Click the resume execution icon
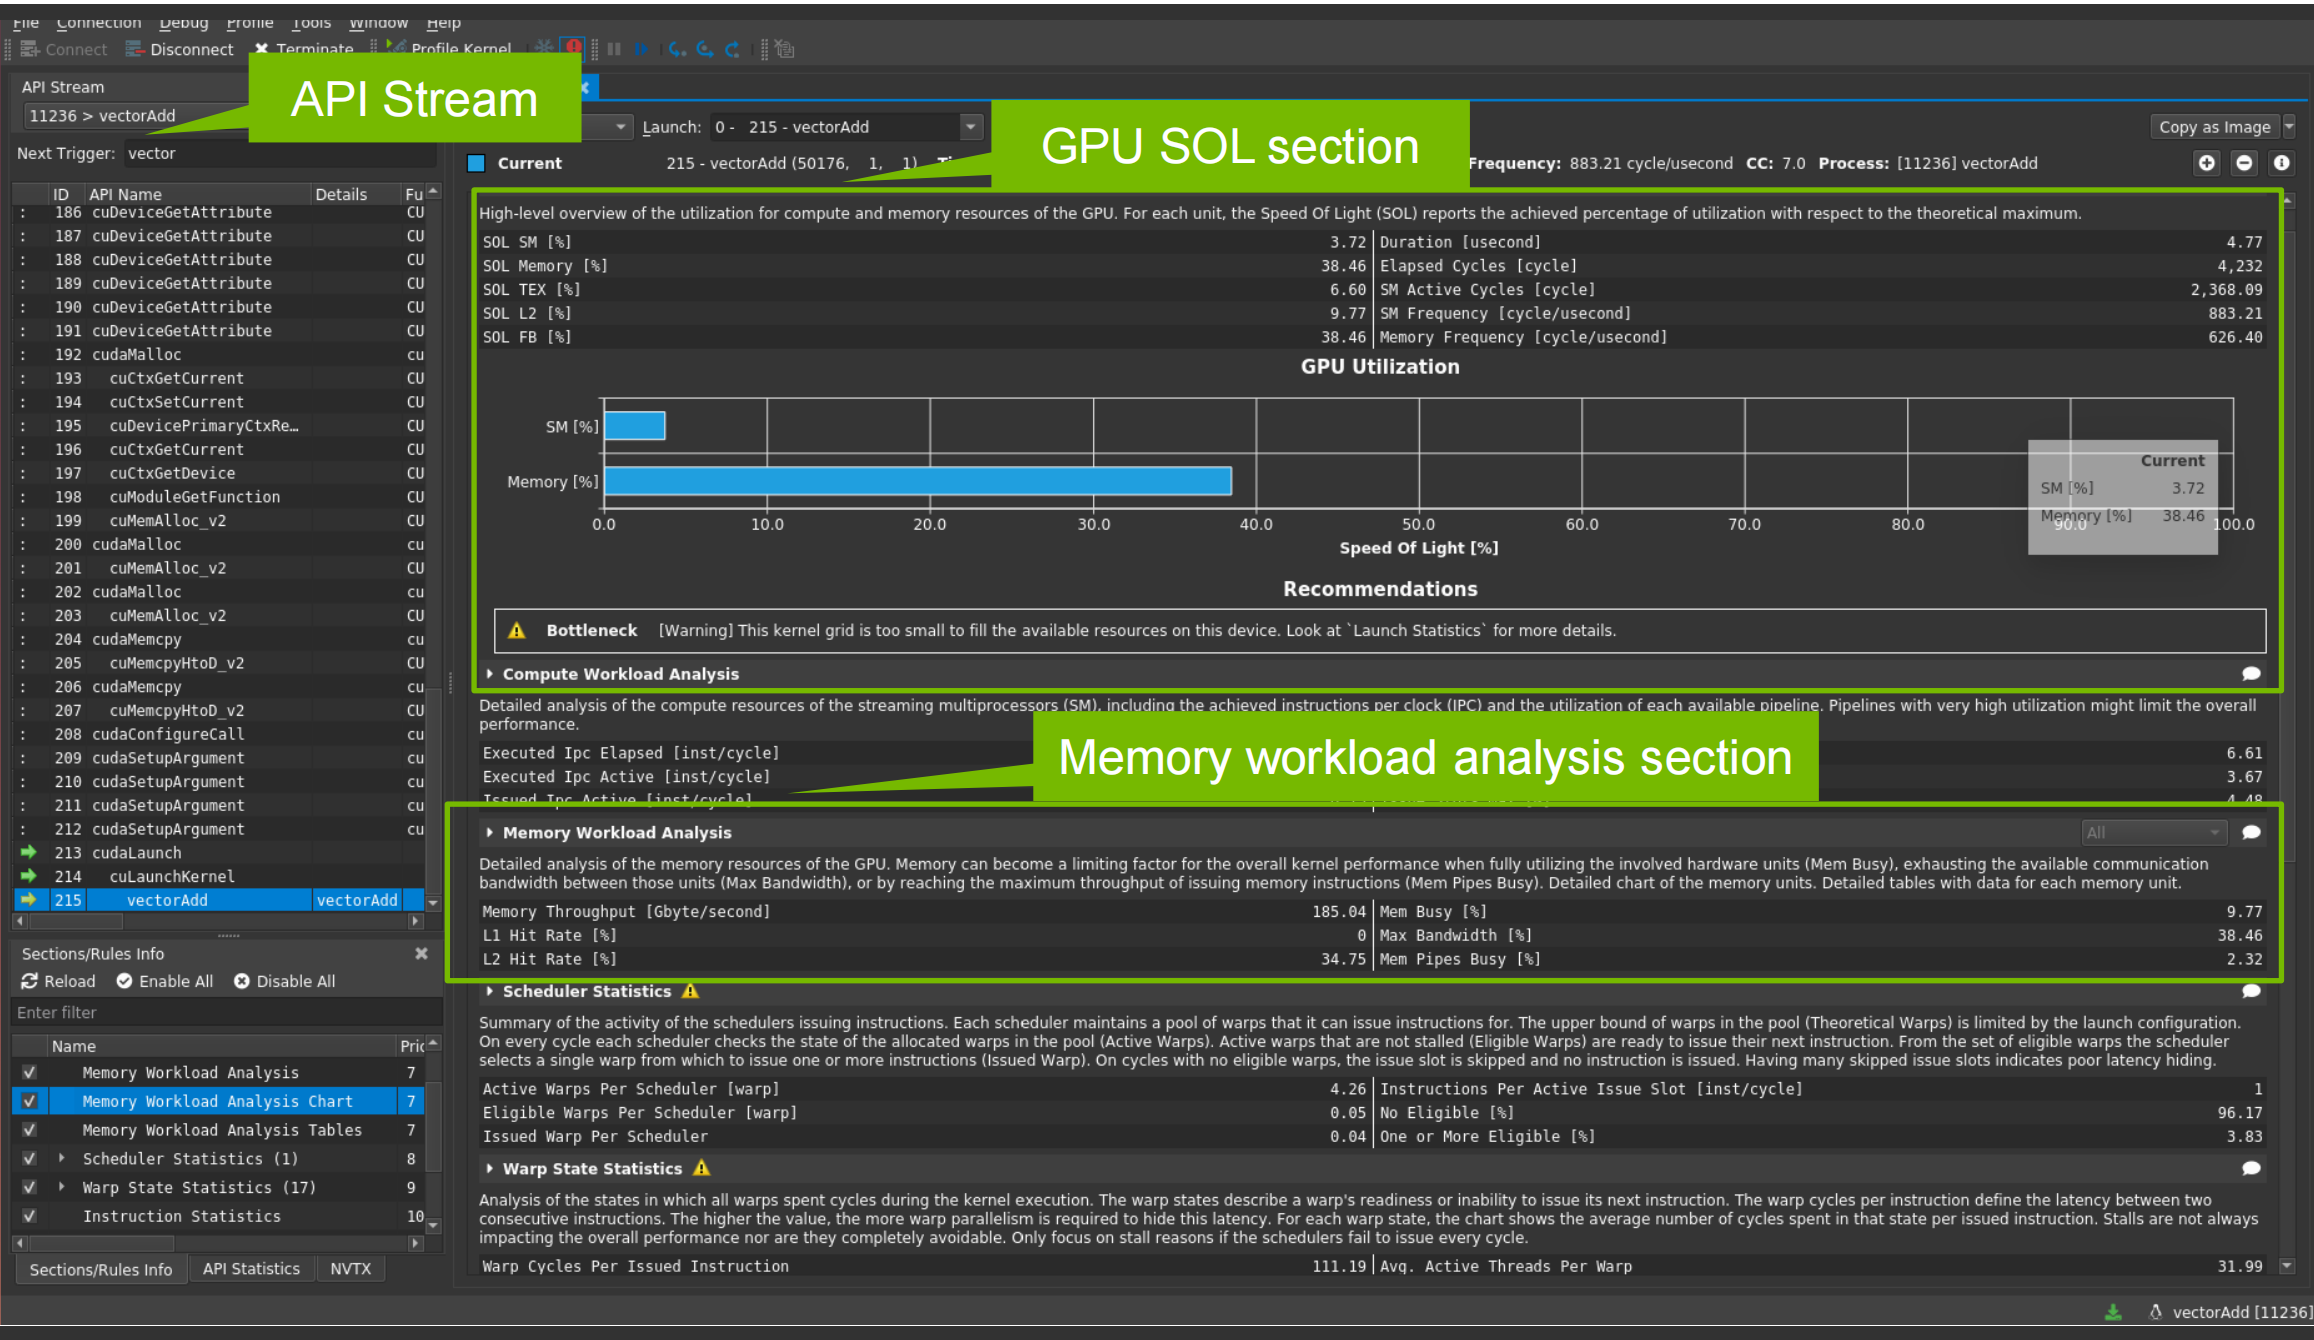Screen dimensions: 2314x1340 coord(641,49)
